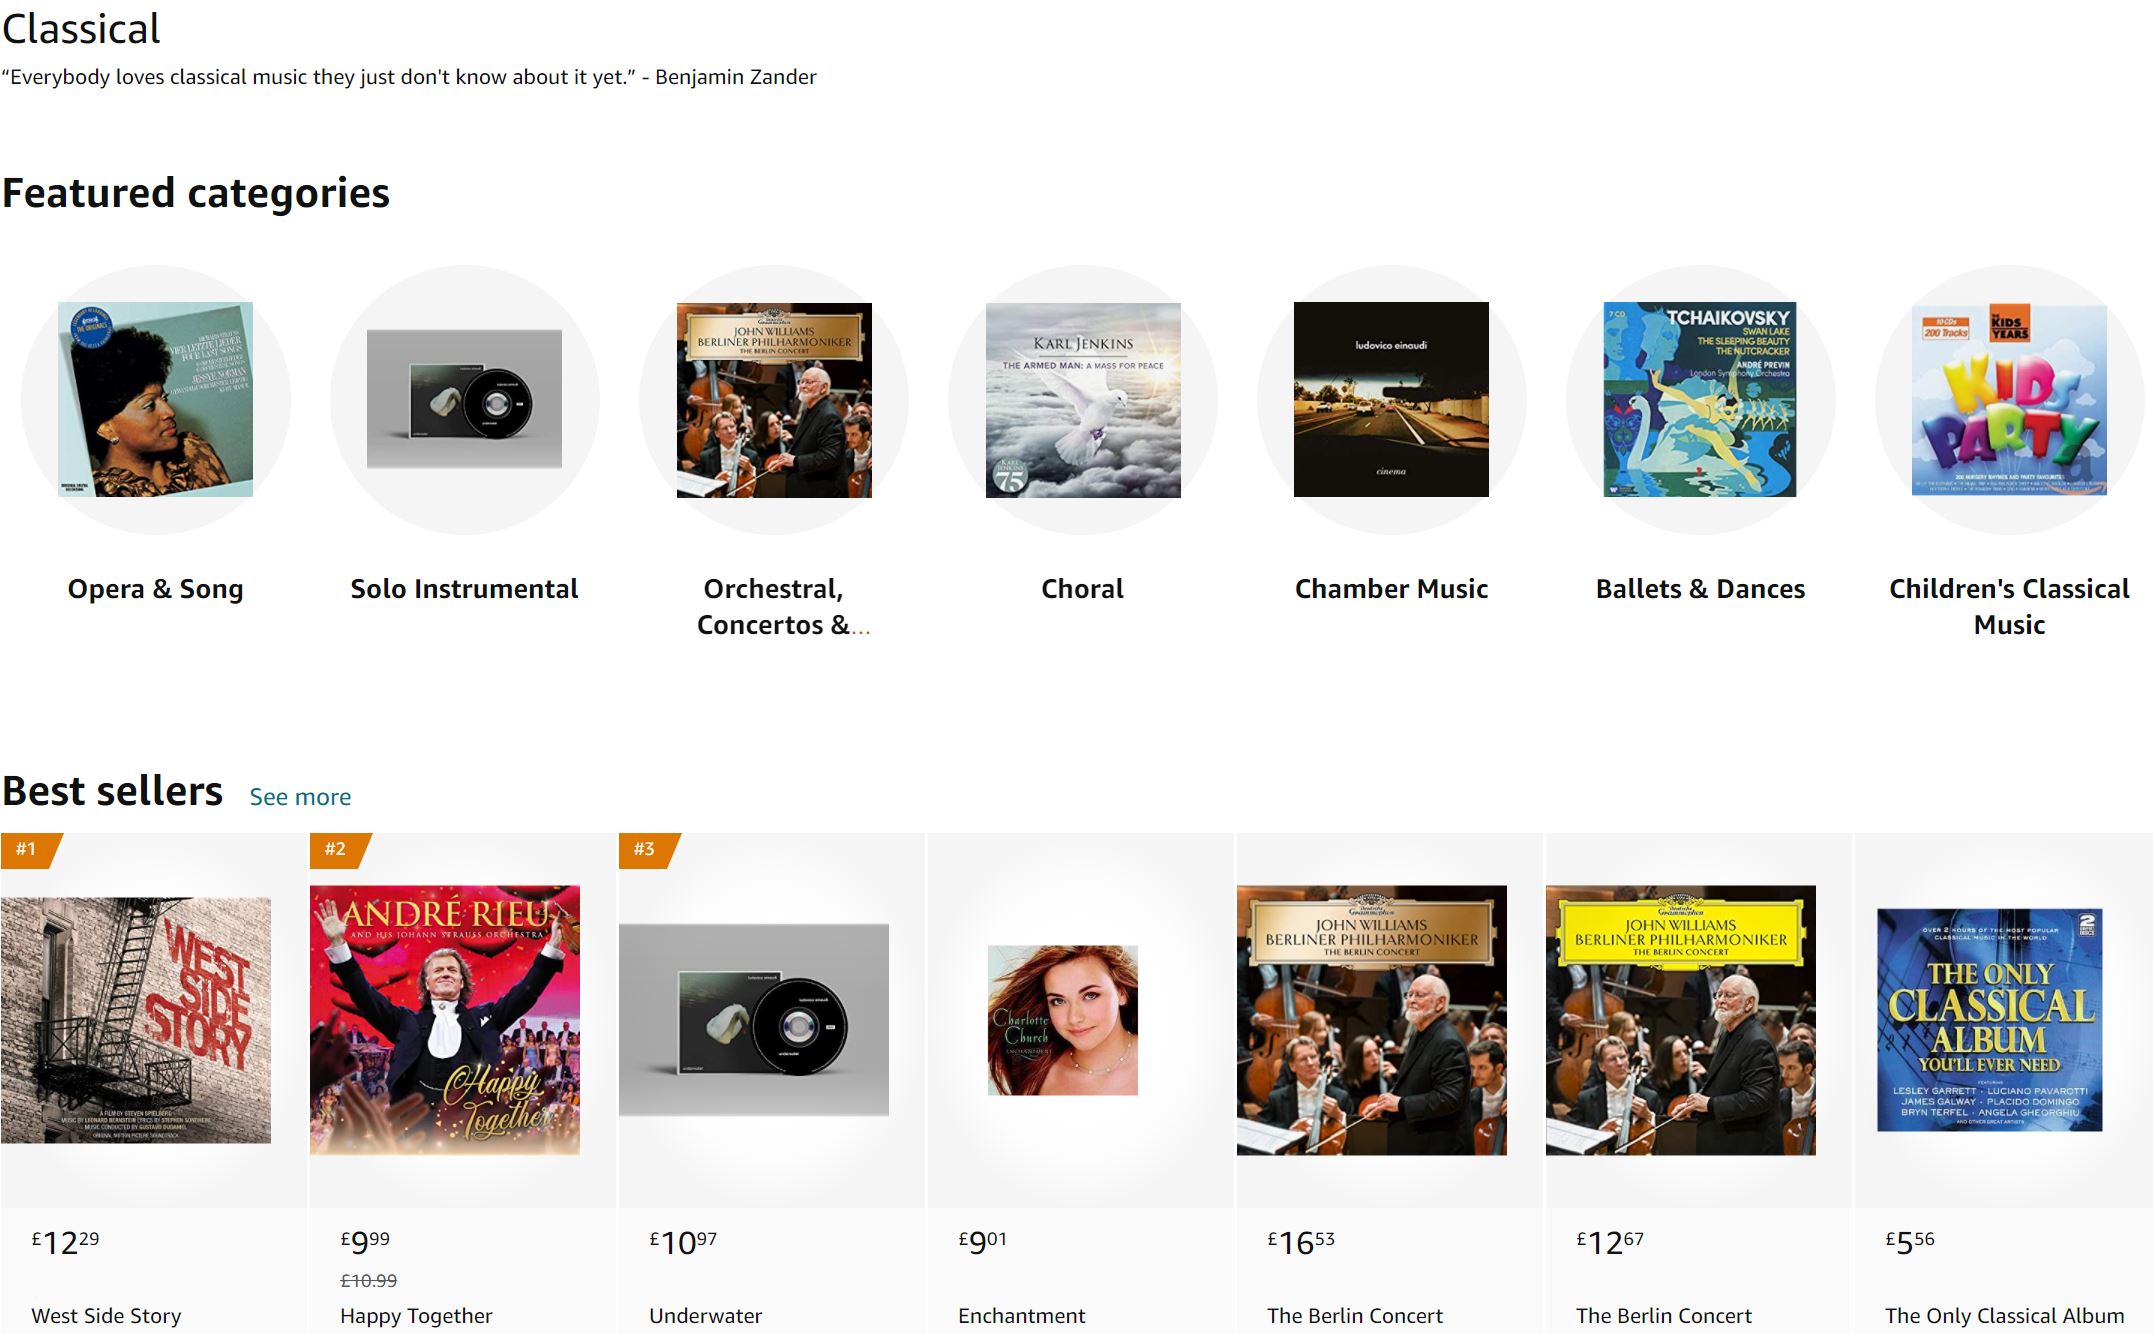Open The Only Classical Album cover
2153x1334 pixels.
[x=1990, y=1020]
